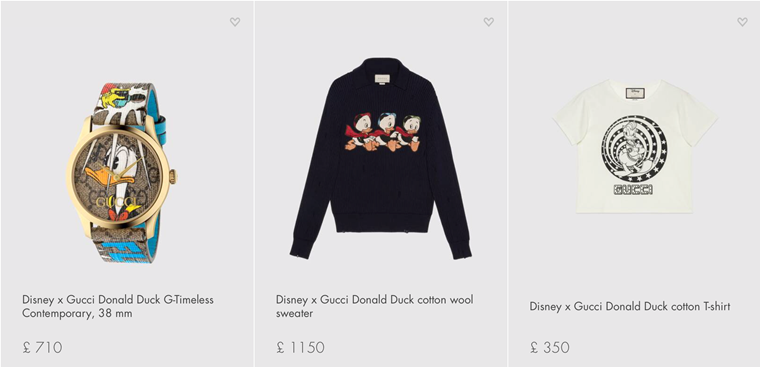Select the £ 710 watch price
Image resolution: width=760 pixels, height=367 pixels.
[42, 347]
